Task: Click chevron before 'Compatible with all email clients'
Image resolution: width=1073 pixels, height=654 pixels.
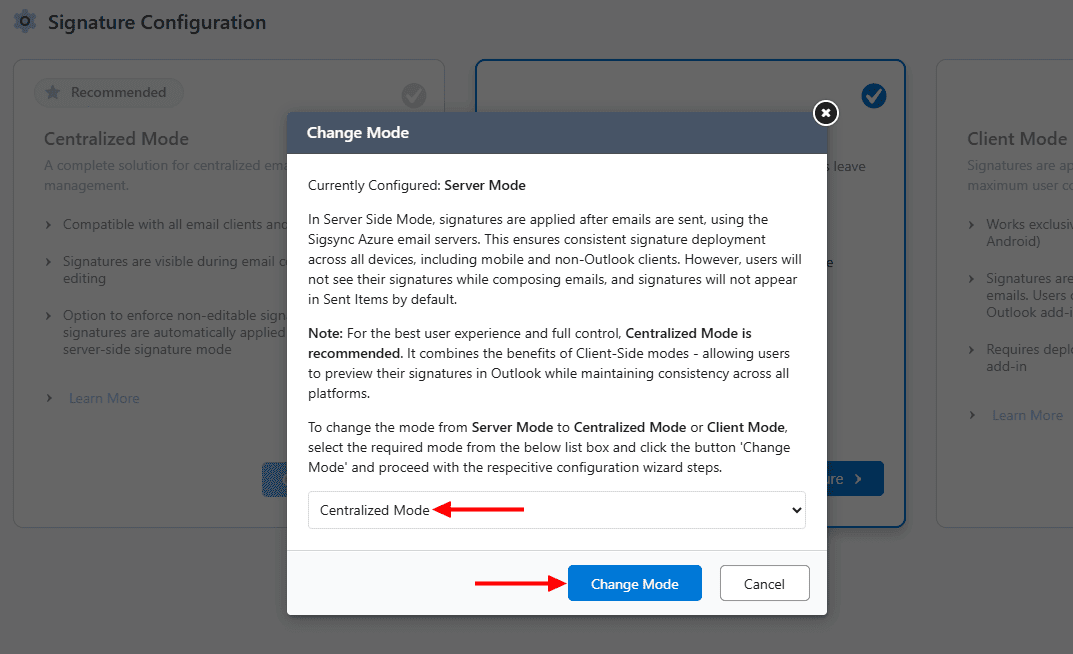Action: click(49, 225)
